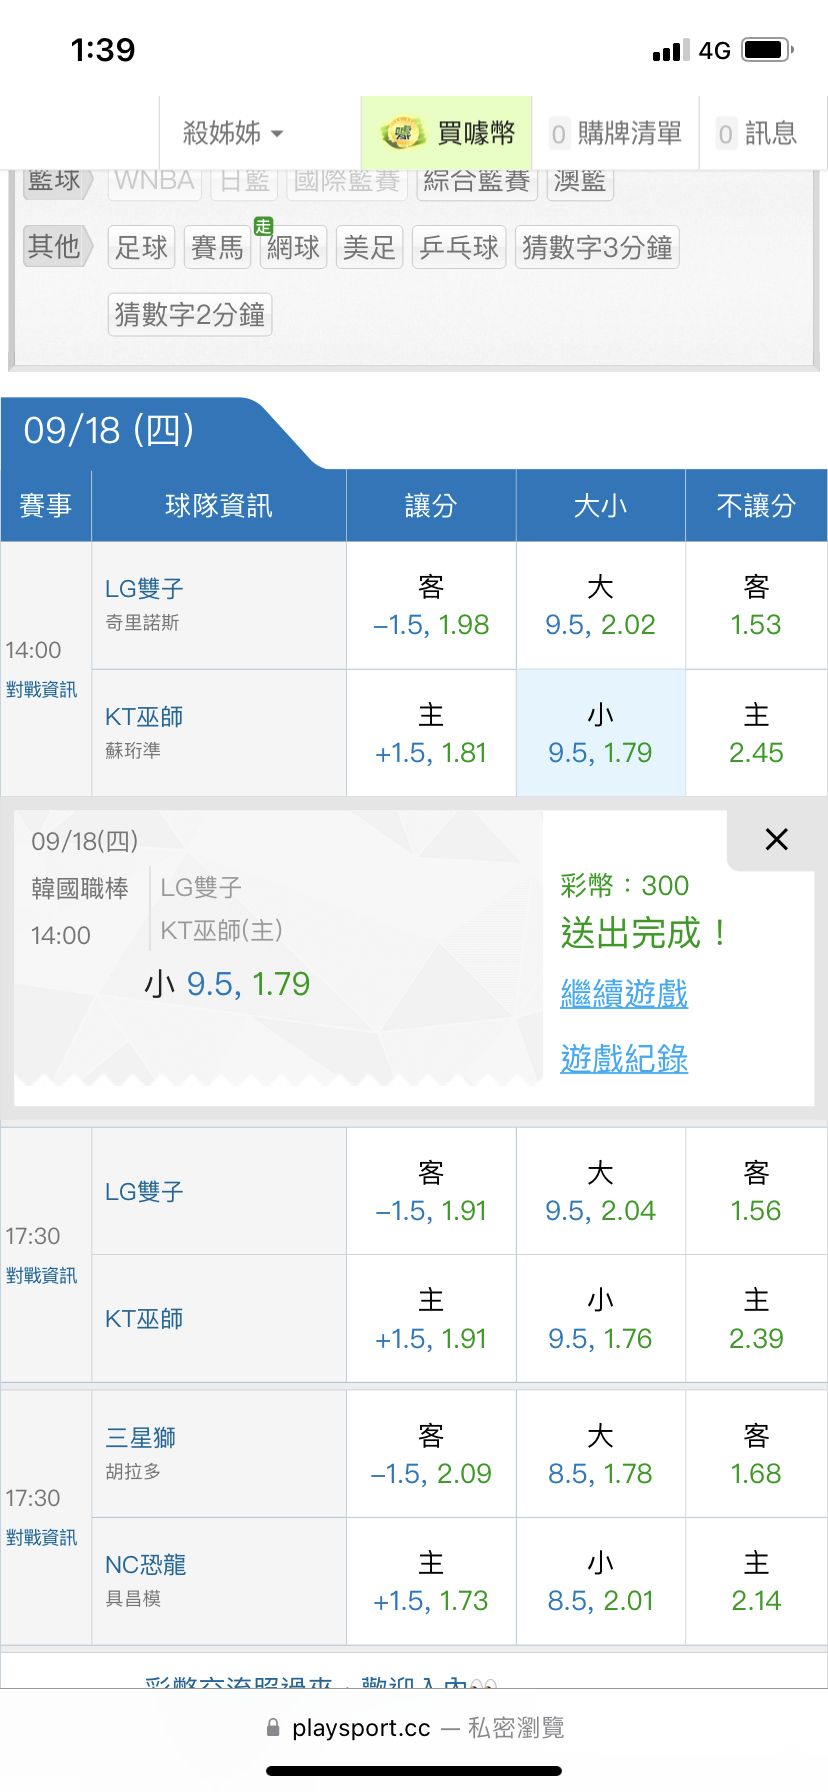Open the 遊戲紀錄 link
This screenshot has width=828, height=1792.
(x=624, y=1058)
